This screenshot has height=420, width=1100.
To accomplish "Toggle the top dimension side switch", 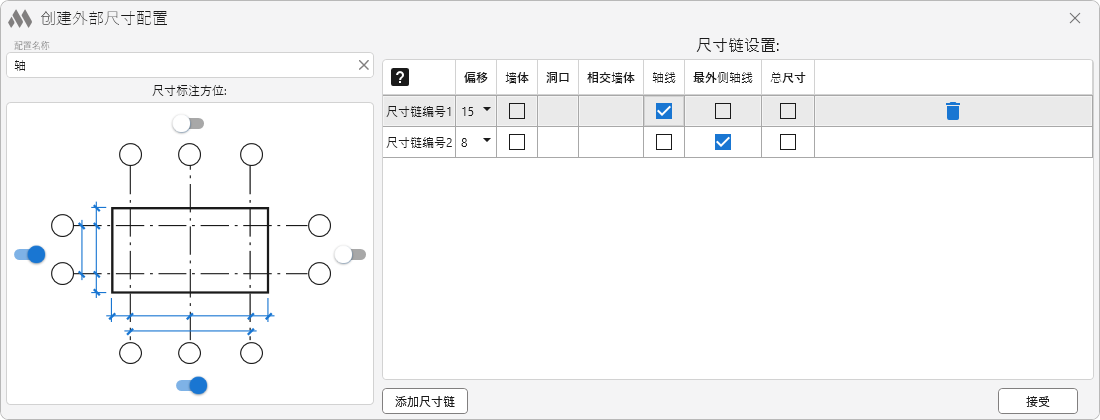I will point(187,123).
